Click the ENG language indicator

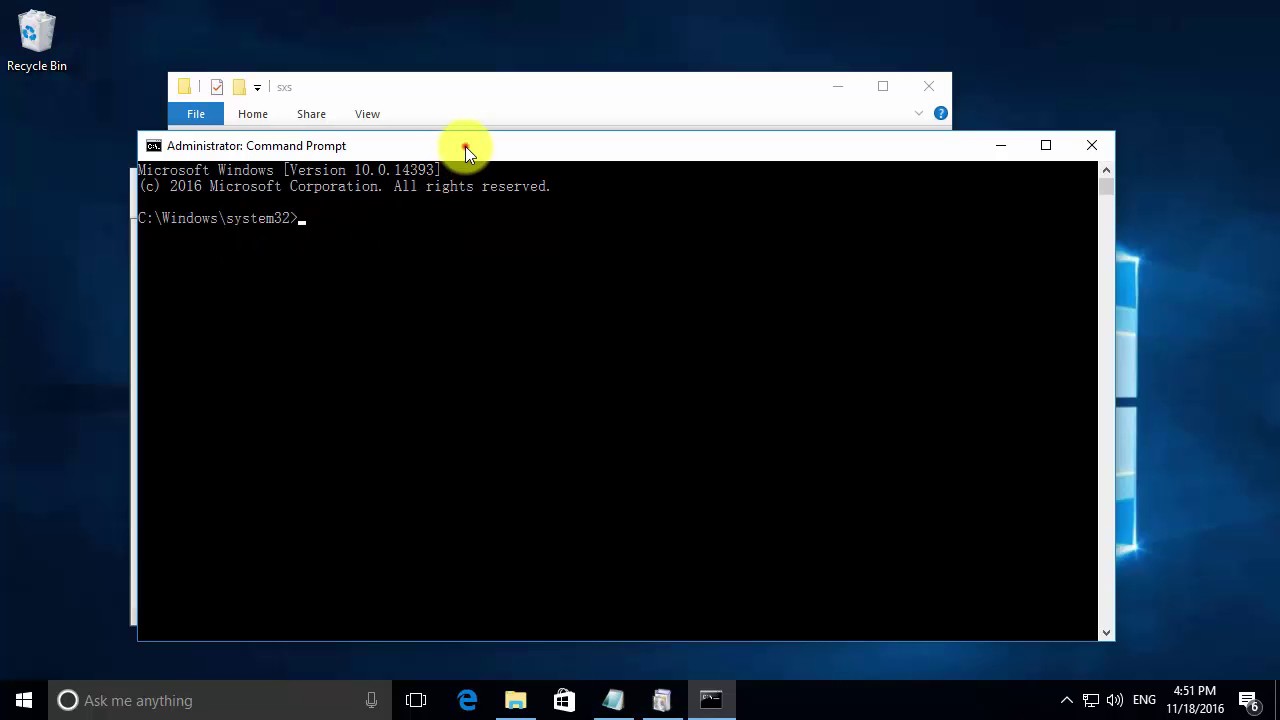click(x=1145, y=700)
